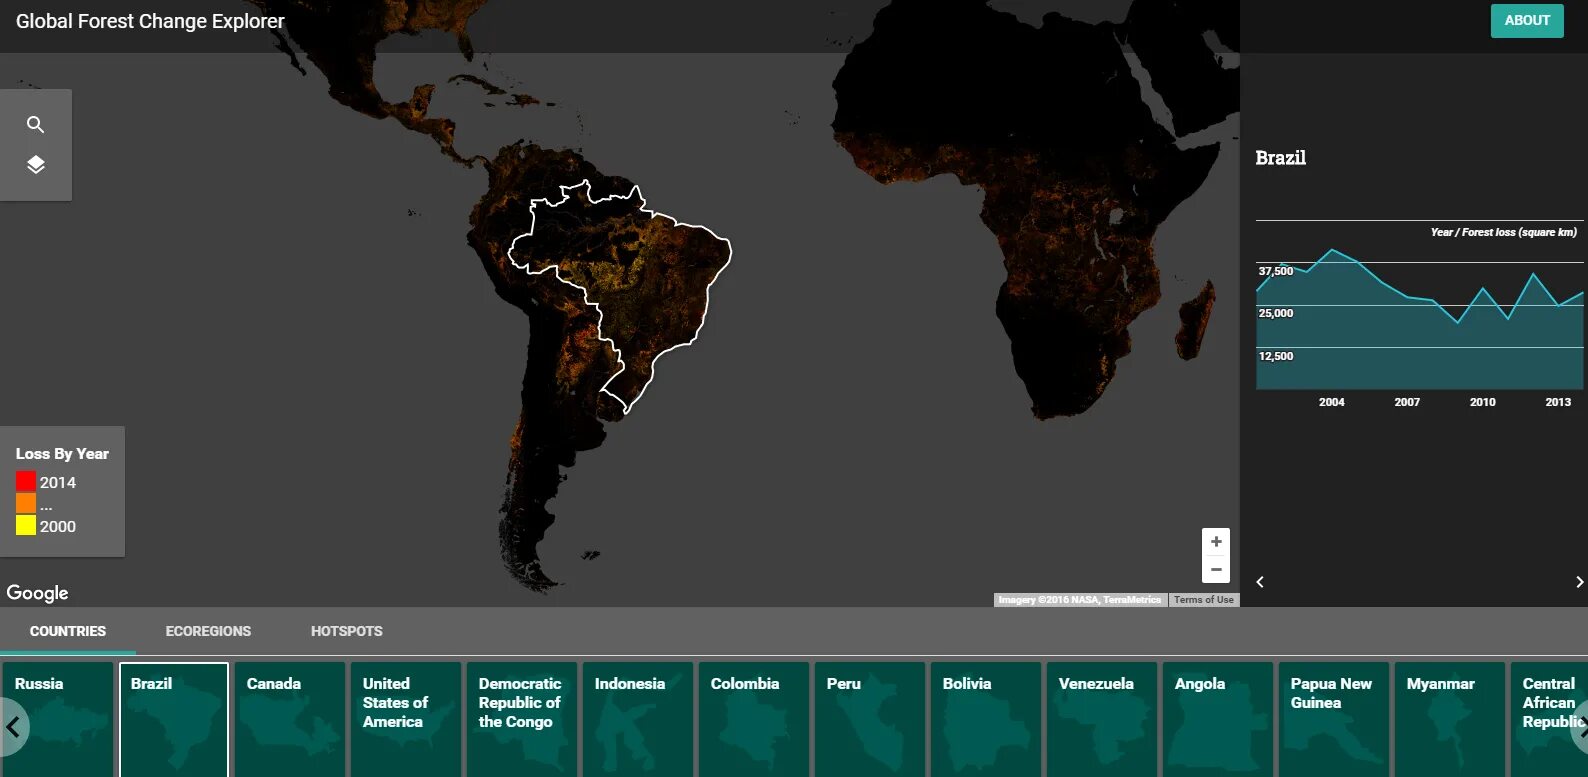Select the United States of America card
Viewport: 1588px width, 777px height.
coord(406,719)
